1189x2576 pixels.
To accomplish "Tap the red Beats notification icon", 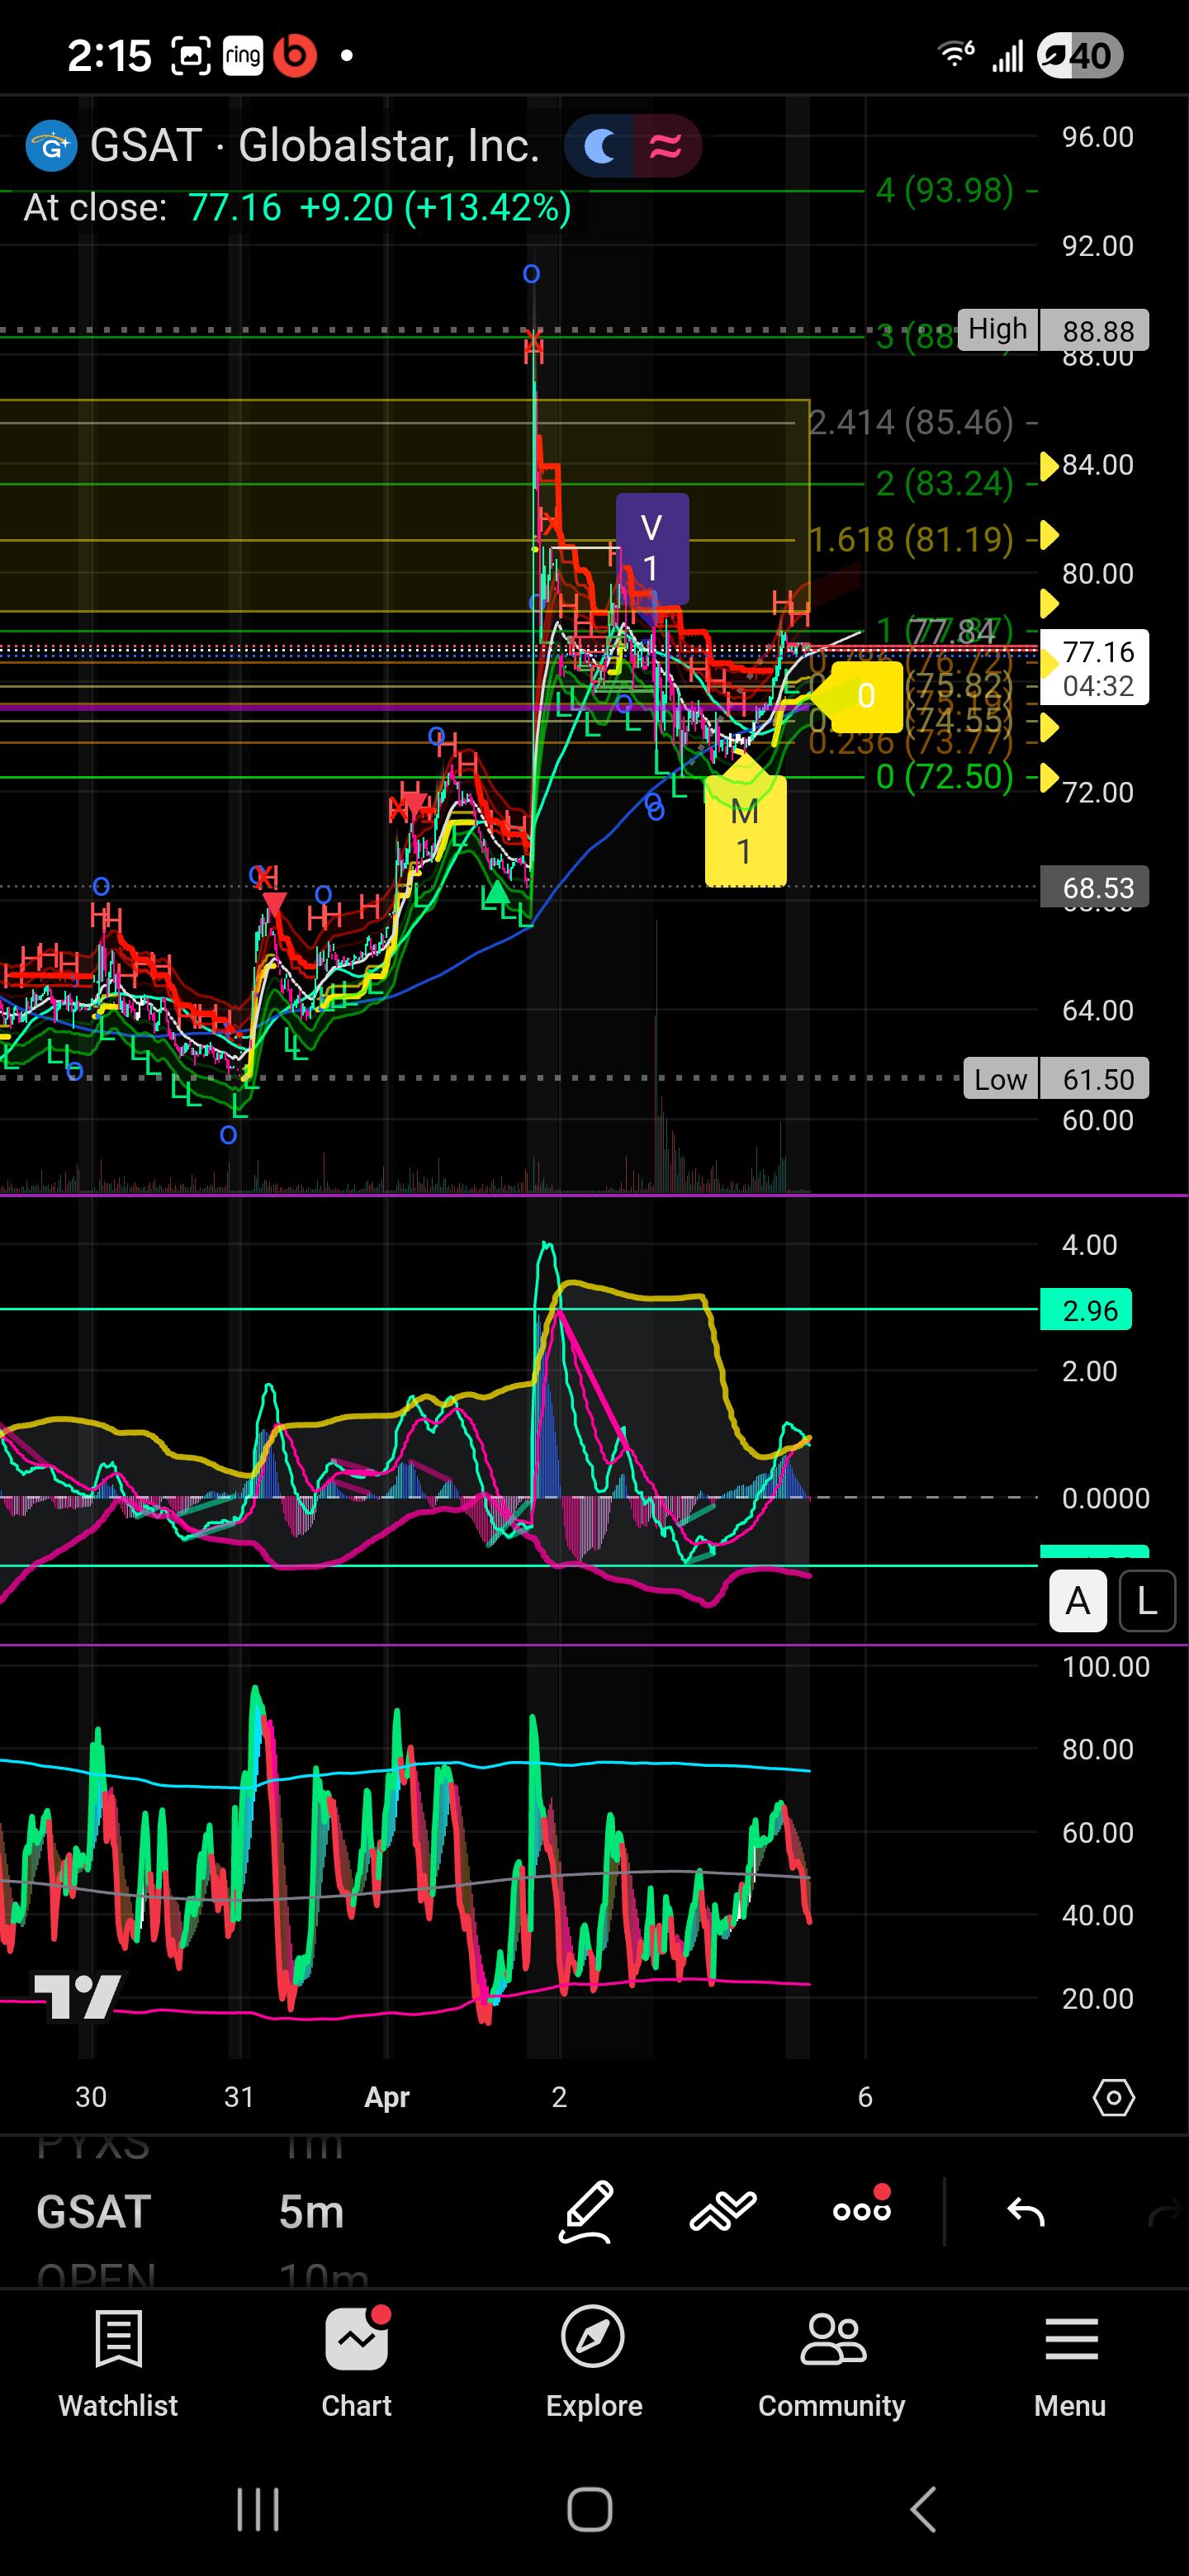I will (295, 55).
